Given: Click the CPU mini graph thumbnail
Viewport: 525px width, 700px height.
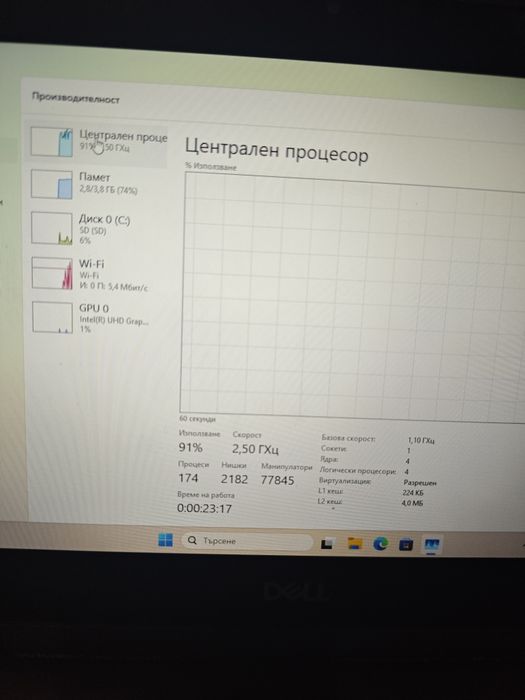Looking at the screenshot, I should coord(51,142).
